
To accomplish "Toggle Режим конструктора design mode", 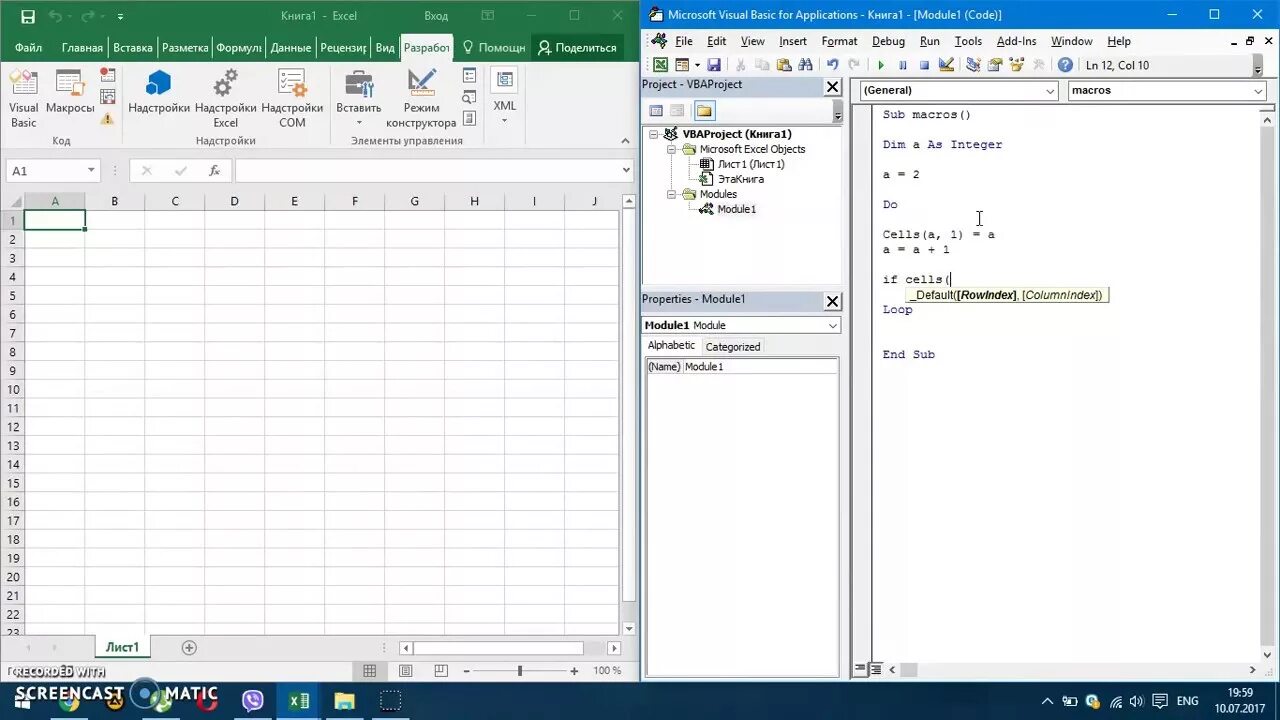I will [421, 99].
